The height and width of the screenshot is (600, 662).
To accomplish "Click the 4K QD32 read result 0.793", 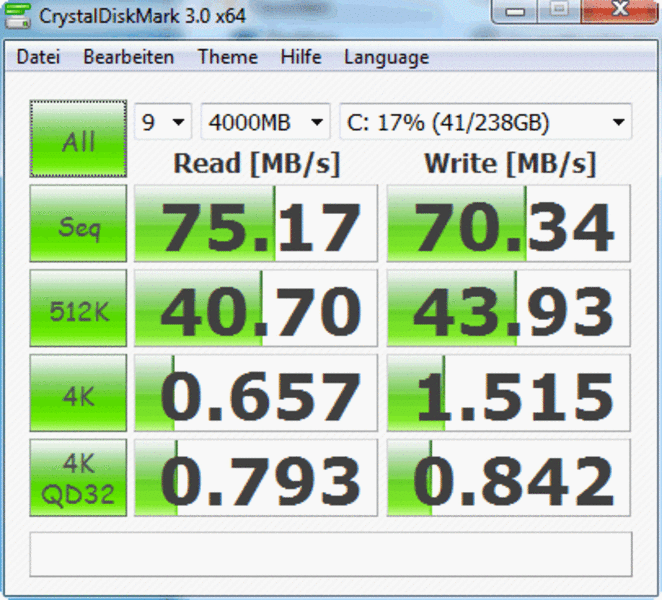I will tap(256, 478).
